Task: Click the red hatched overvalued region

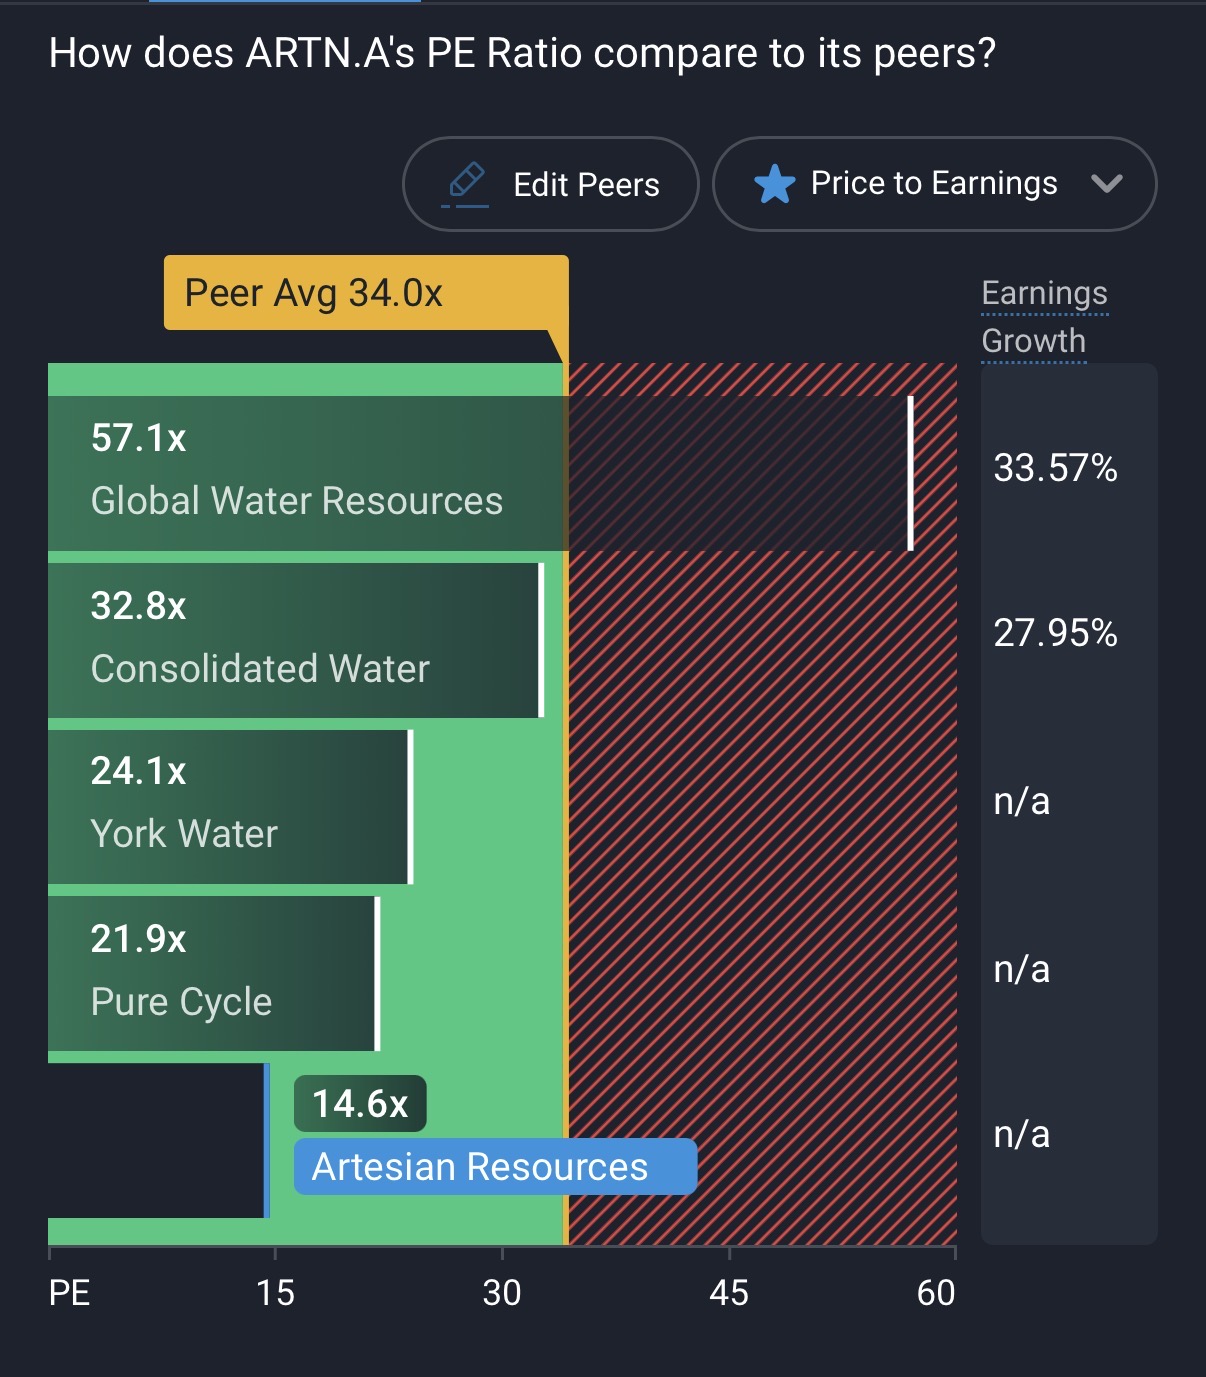Action: (760, 900)
